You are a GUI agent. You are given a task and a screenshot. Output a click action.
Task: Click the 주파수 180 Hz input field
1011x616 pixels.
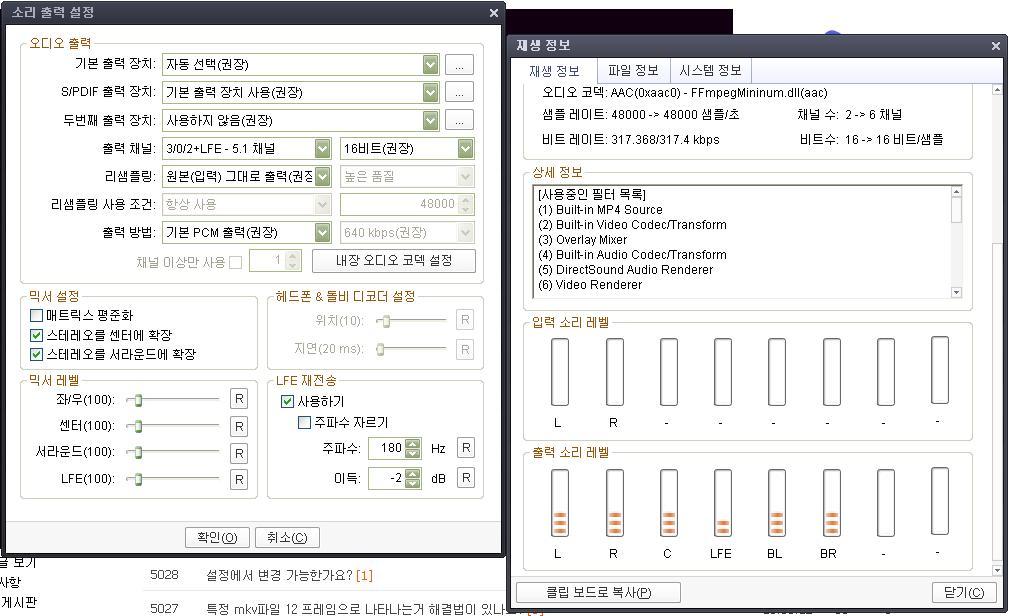(387, 448)
